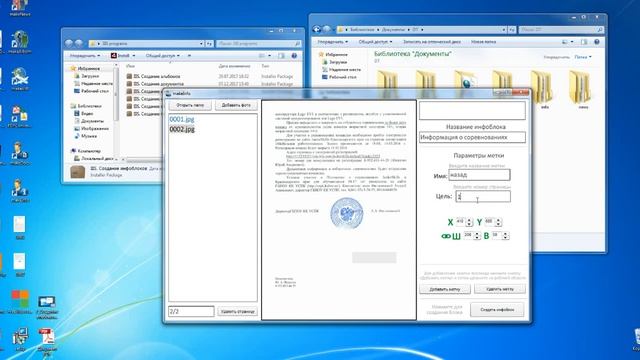Click the Создать инфоблок button
Viewport: 640px width, 360px height.
pyautogui.click(x=497, y=310)
